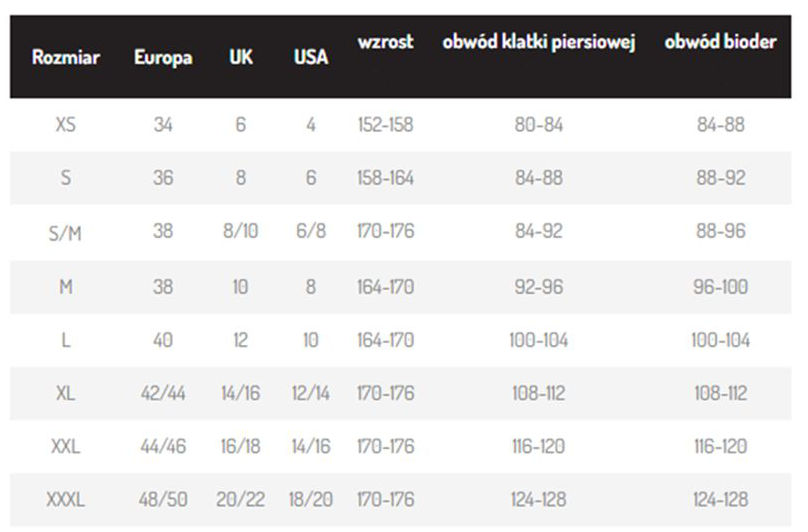Click the 116-120 hip measurement
The width and height of the screenshot is (808, 532).
[x=720, y=446]
